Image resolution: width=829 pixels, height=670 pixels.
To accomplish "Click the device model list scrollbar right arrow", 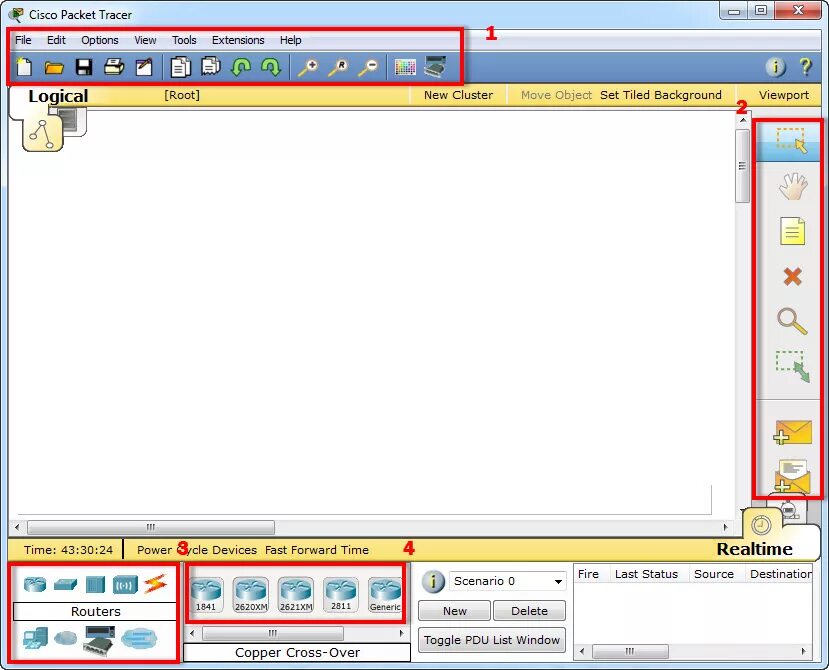I will click(401, 633).
